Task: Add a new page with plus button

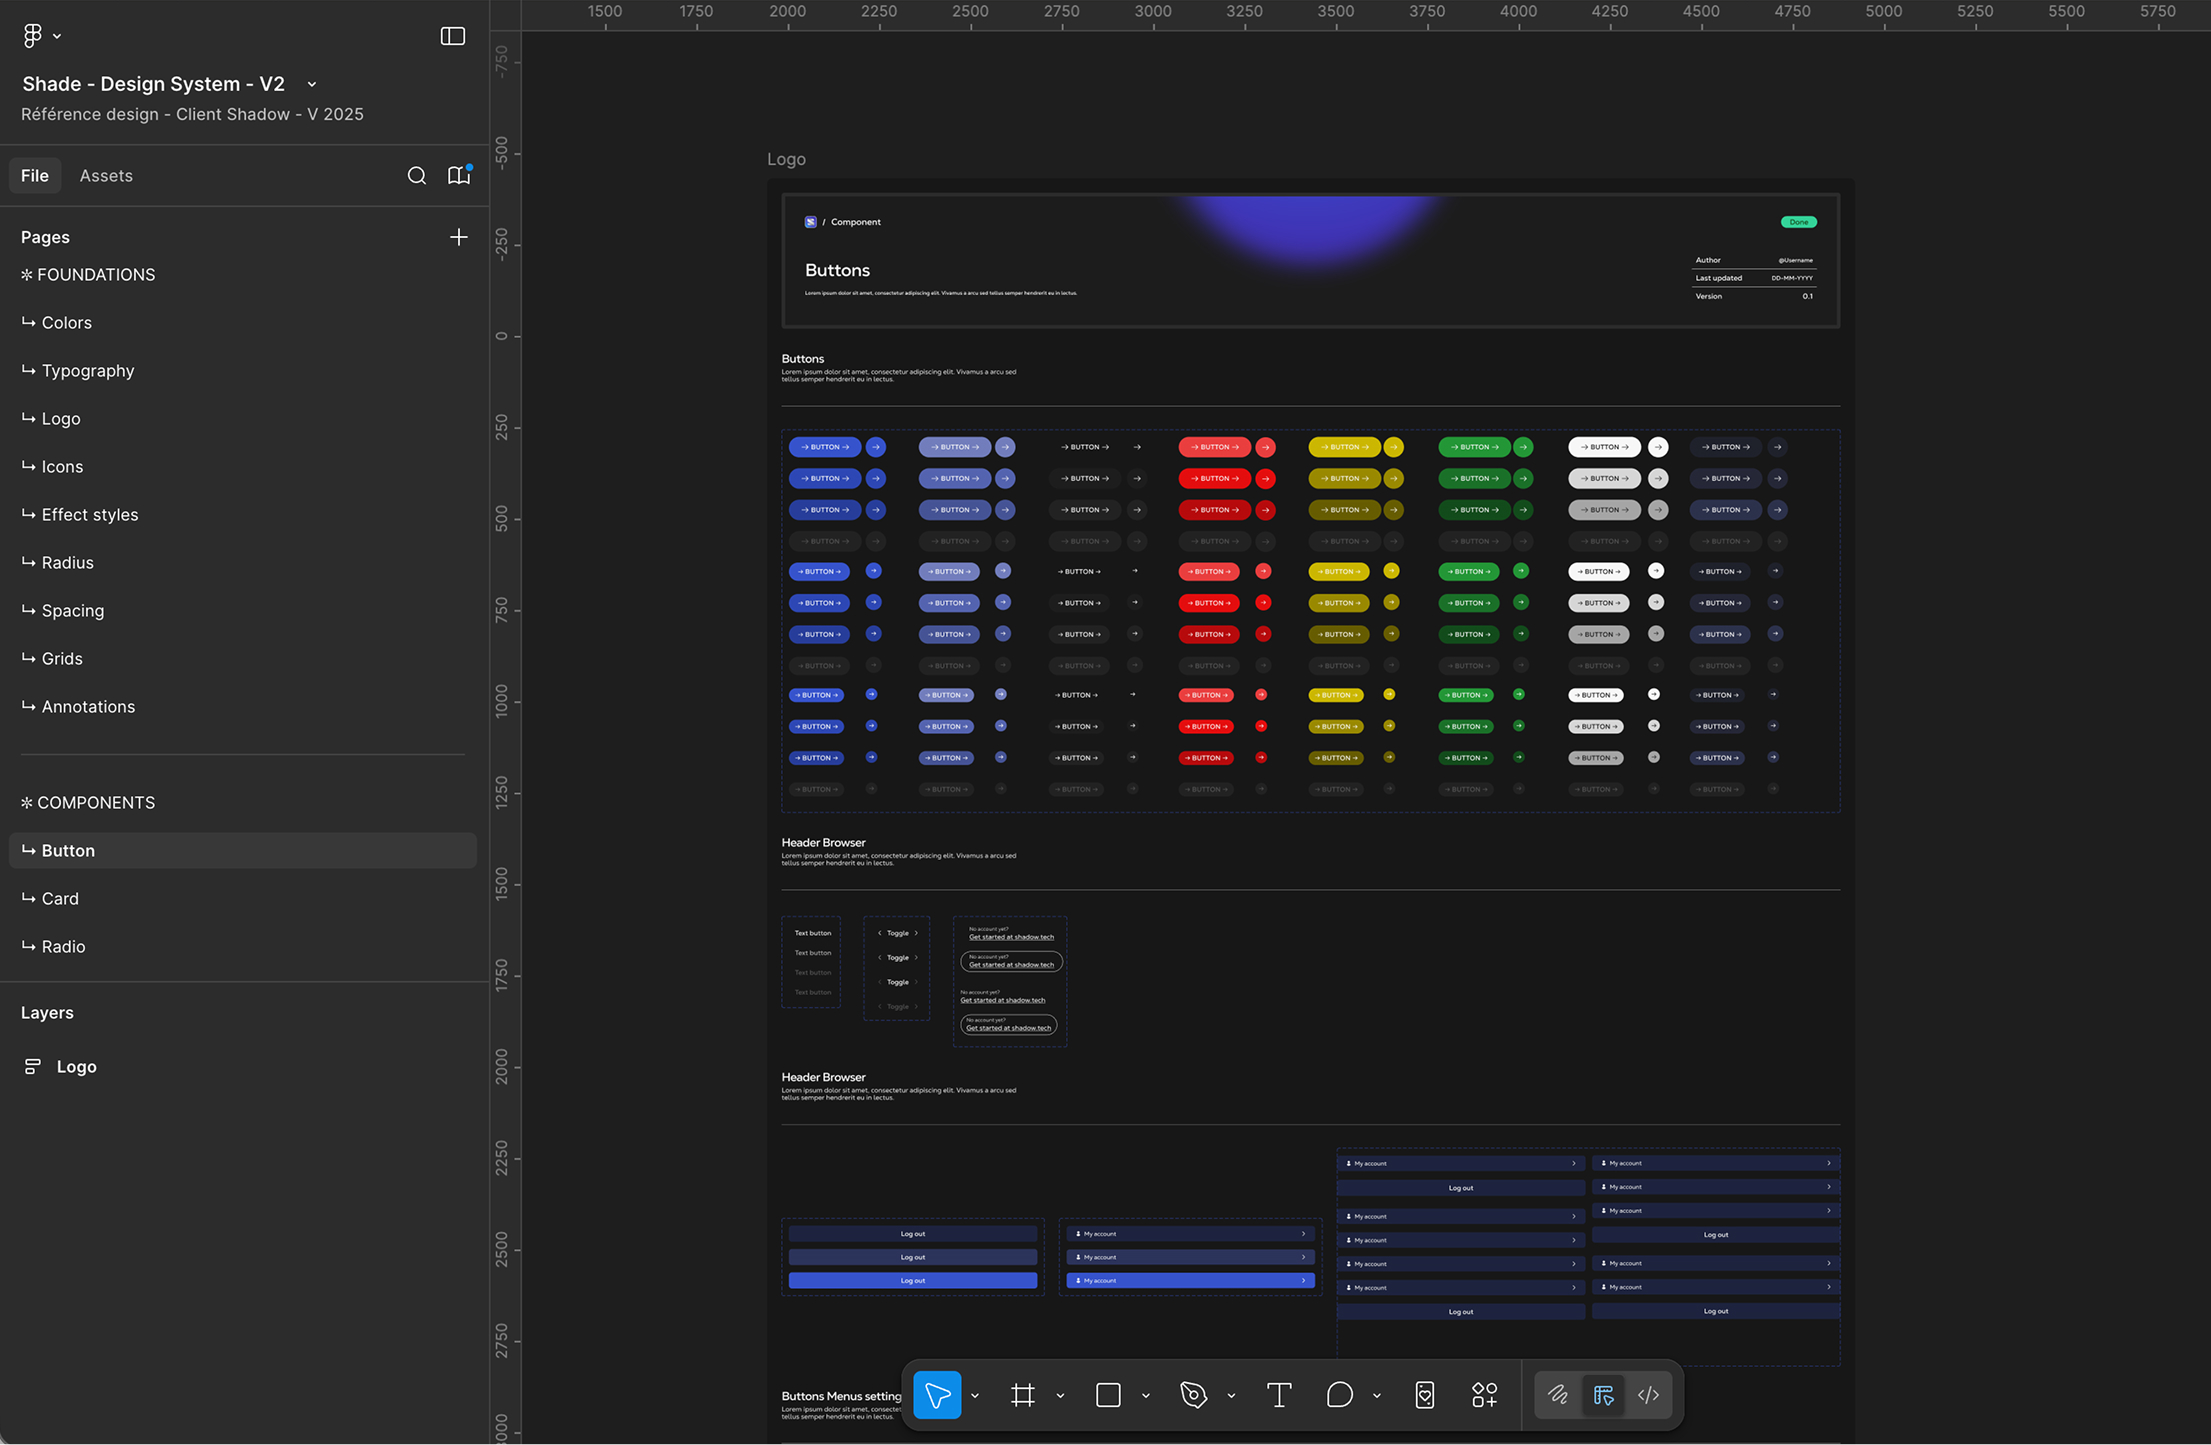Action: (458, 237)
